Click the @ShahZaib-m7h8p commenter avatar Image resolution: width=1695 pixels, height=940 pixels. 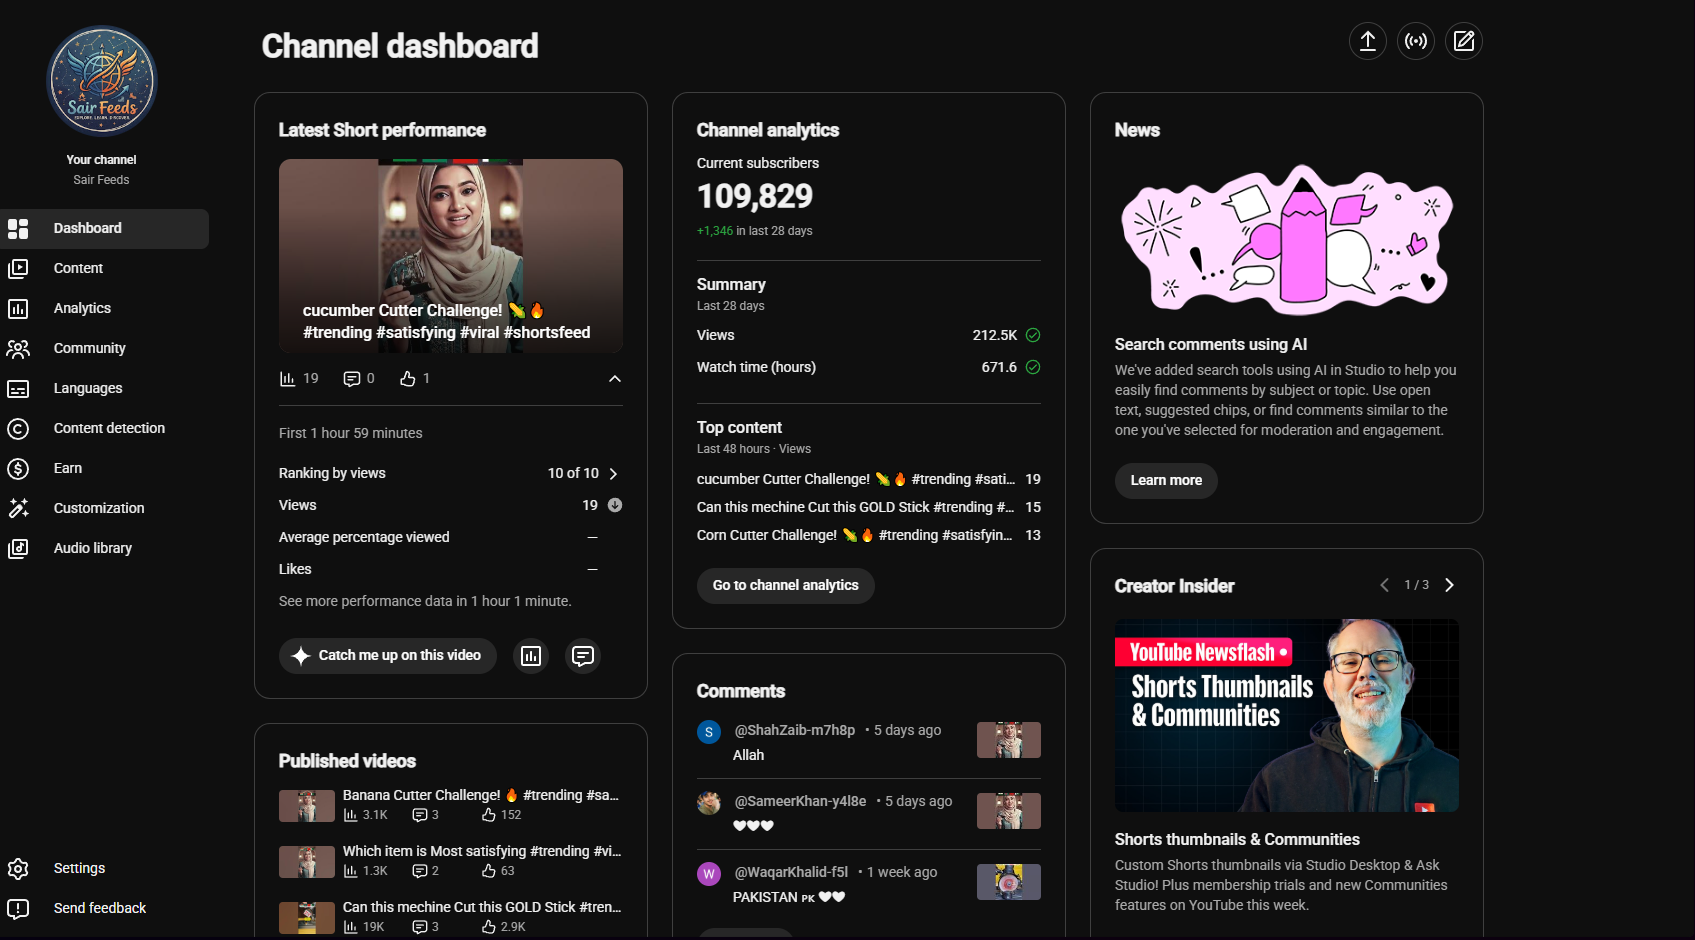point(709,732)
